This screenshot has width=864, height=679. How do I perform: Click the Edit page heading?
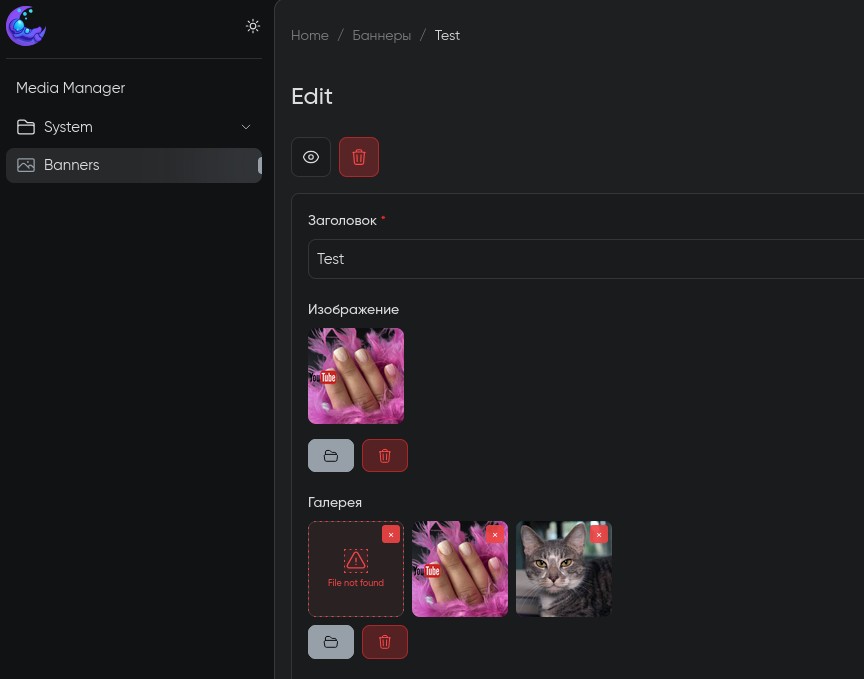point(312,96)
